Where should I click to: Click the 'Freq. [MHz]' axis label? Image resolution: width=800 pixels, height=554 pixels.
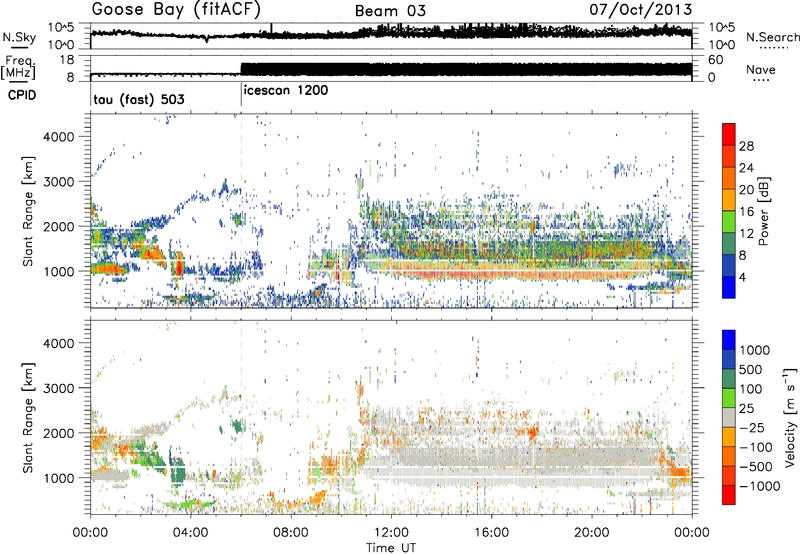pos(19,68)
